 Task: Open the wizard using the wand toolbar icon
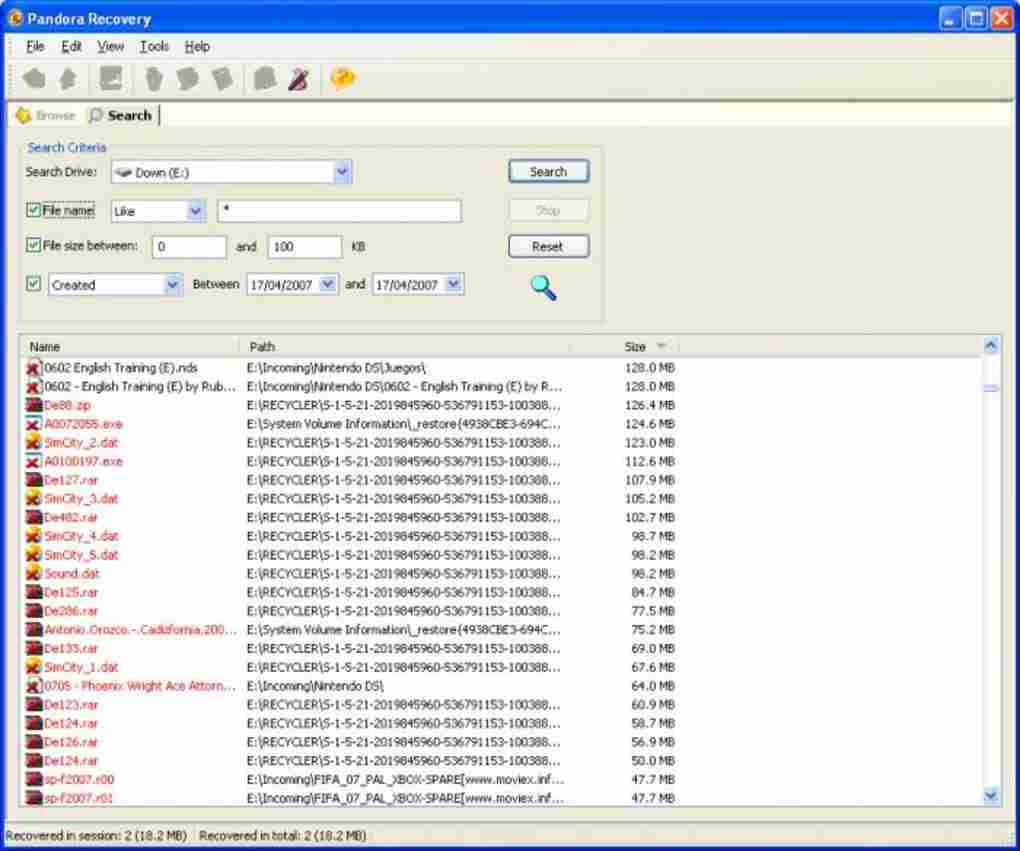point(299,79)
